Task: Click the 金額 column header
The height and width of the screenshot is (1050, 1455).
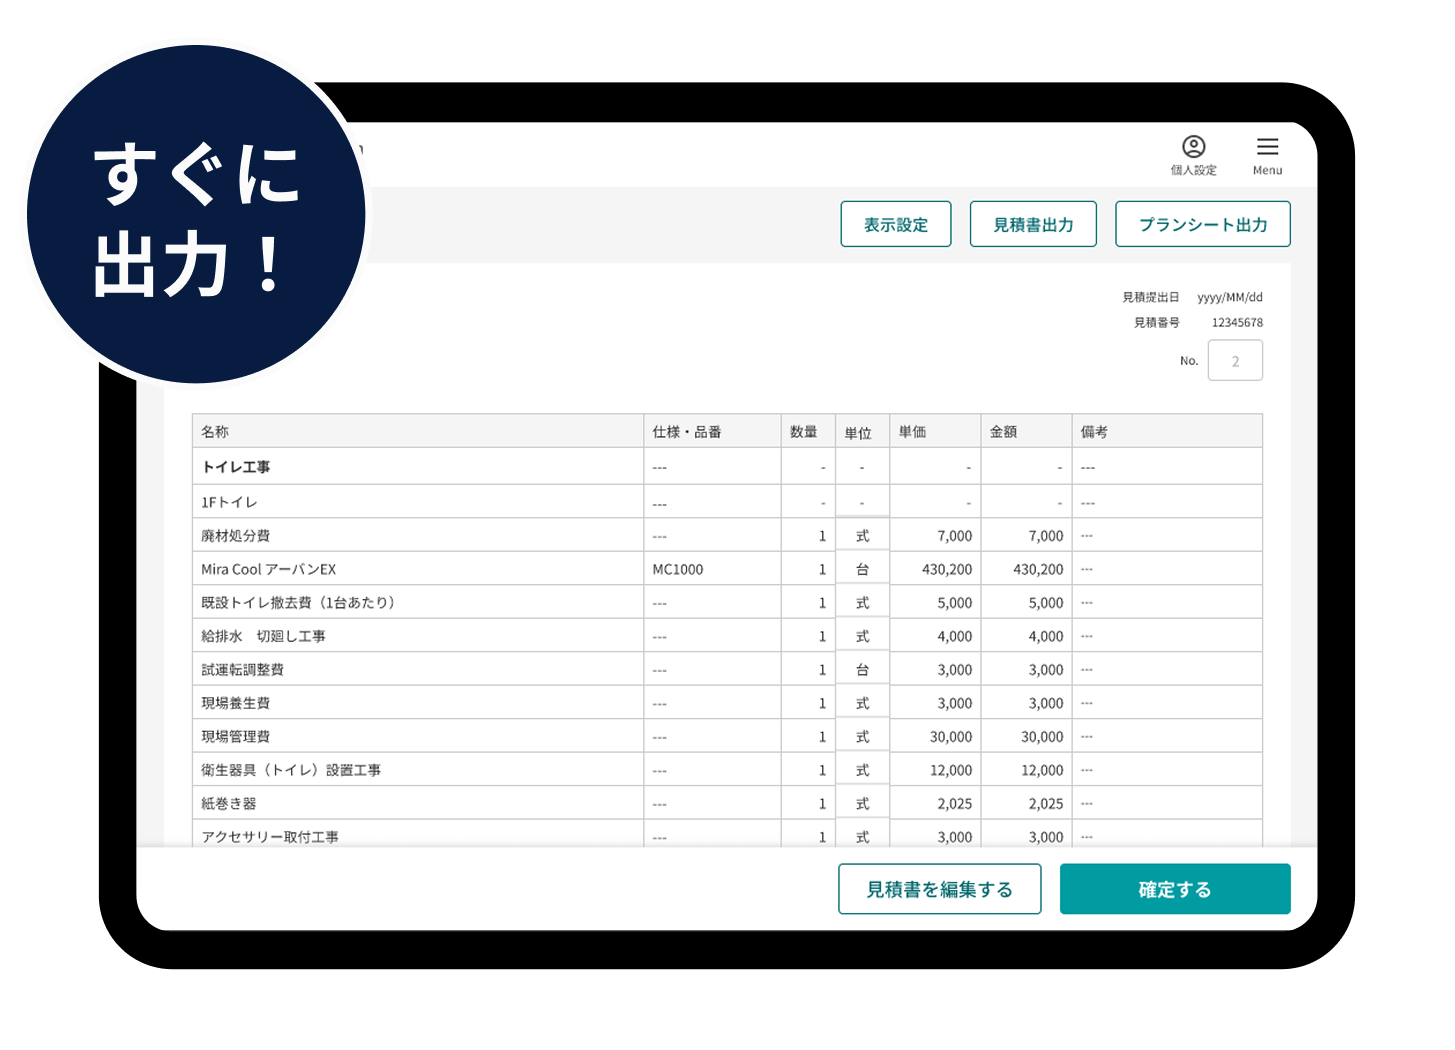Action: point(1003,432)
